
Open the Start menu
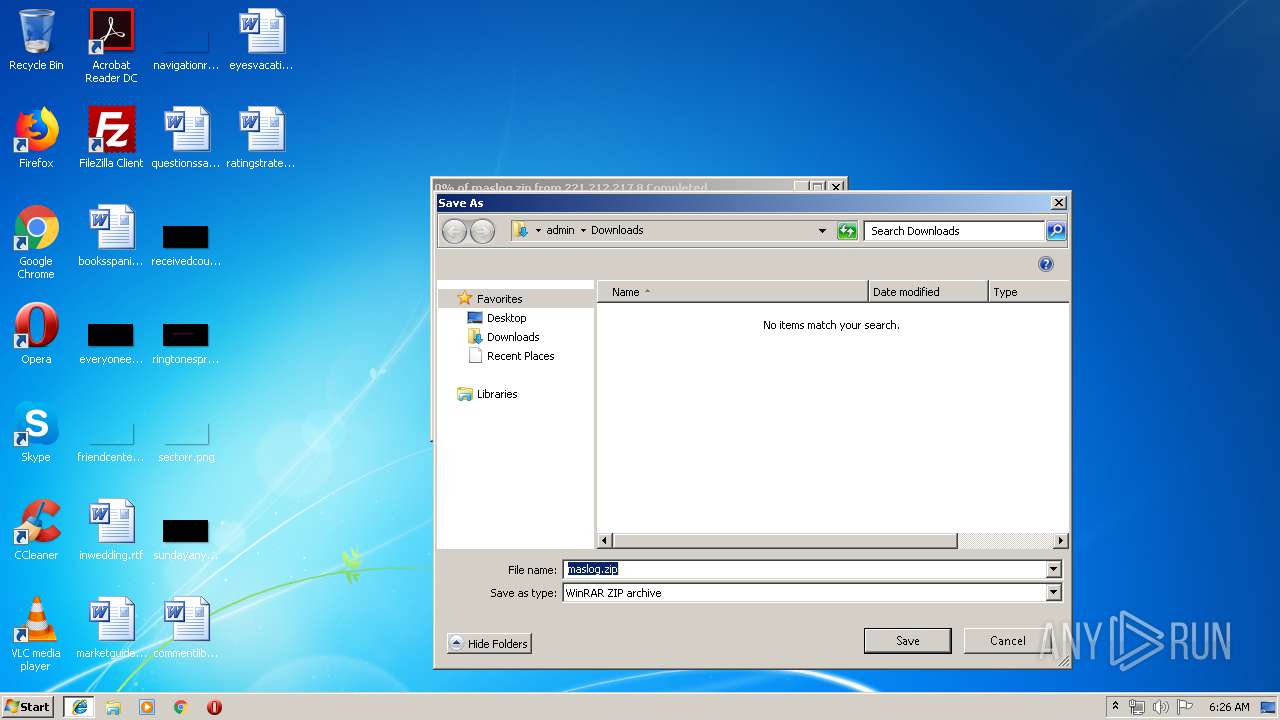coord(28,707)
